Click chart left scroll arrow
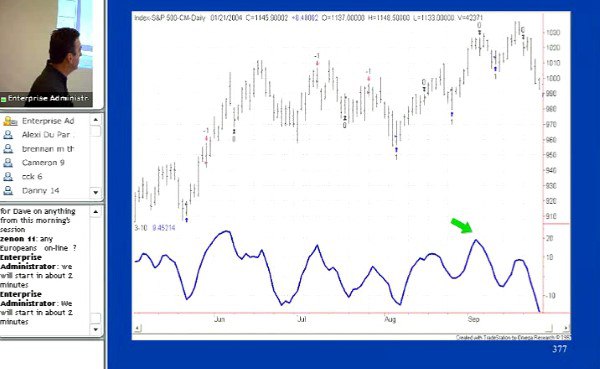The height and width of the screenshot is (369, 600). (138, 328)
